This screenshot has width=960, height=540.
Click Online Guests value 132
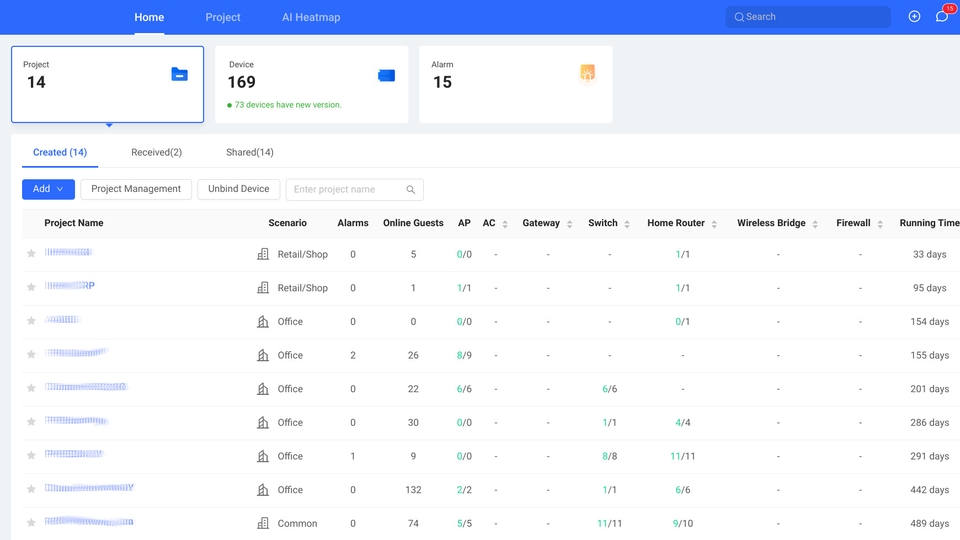pyautogui.click(x=413, y=490)
